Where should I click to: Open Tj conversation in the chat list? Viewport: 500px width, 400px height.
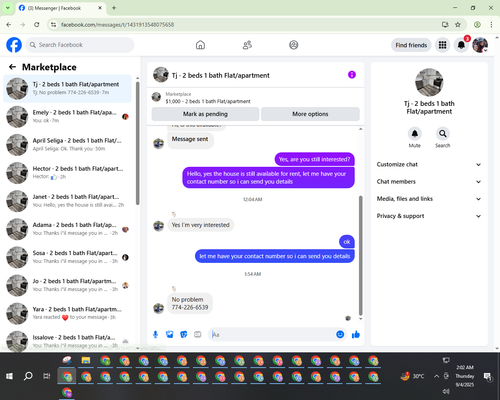point(67,89)
